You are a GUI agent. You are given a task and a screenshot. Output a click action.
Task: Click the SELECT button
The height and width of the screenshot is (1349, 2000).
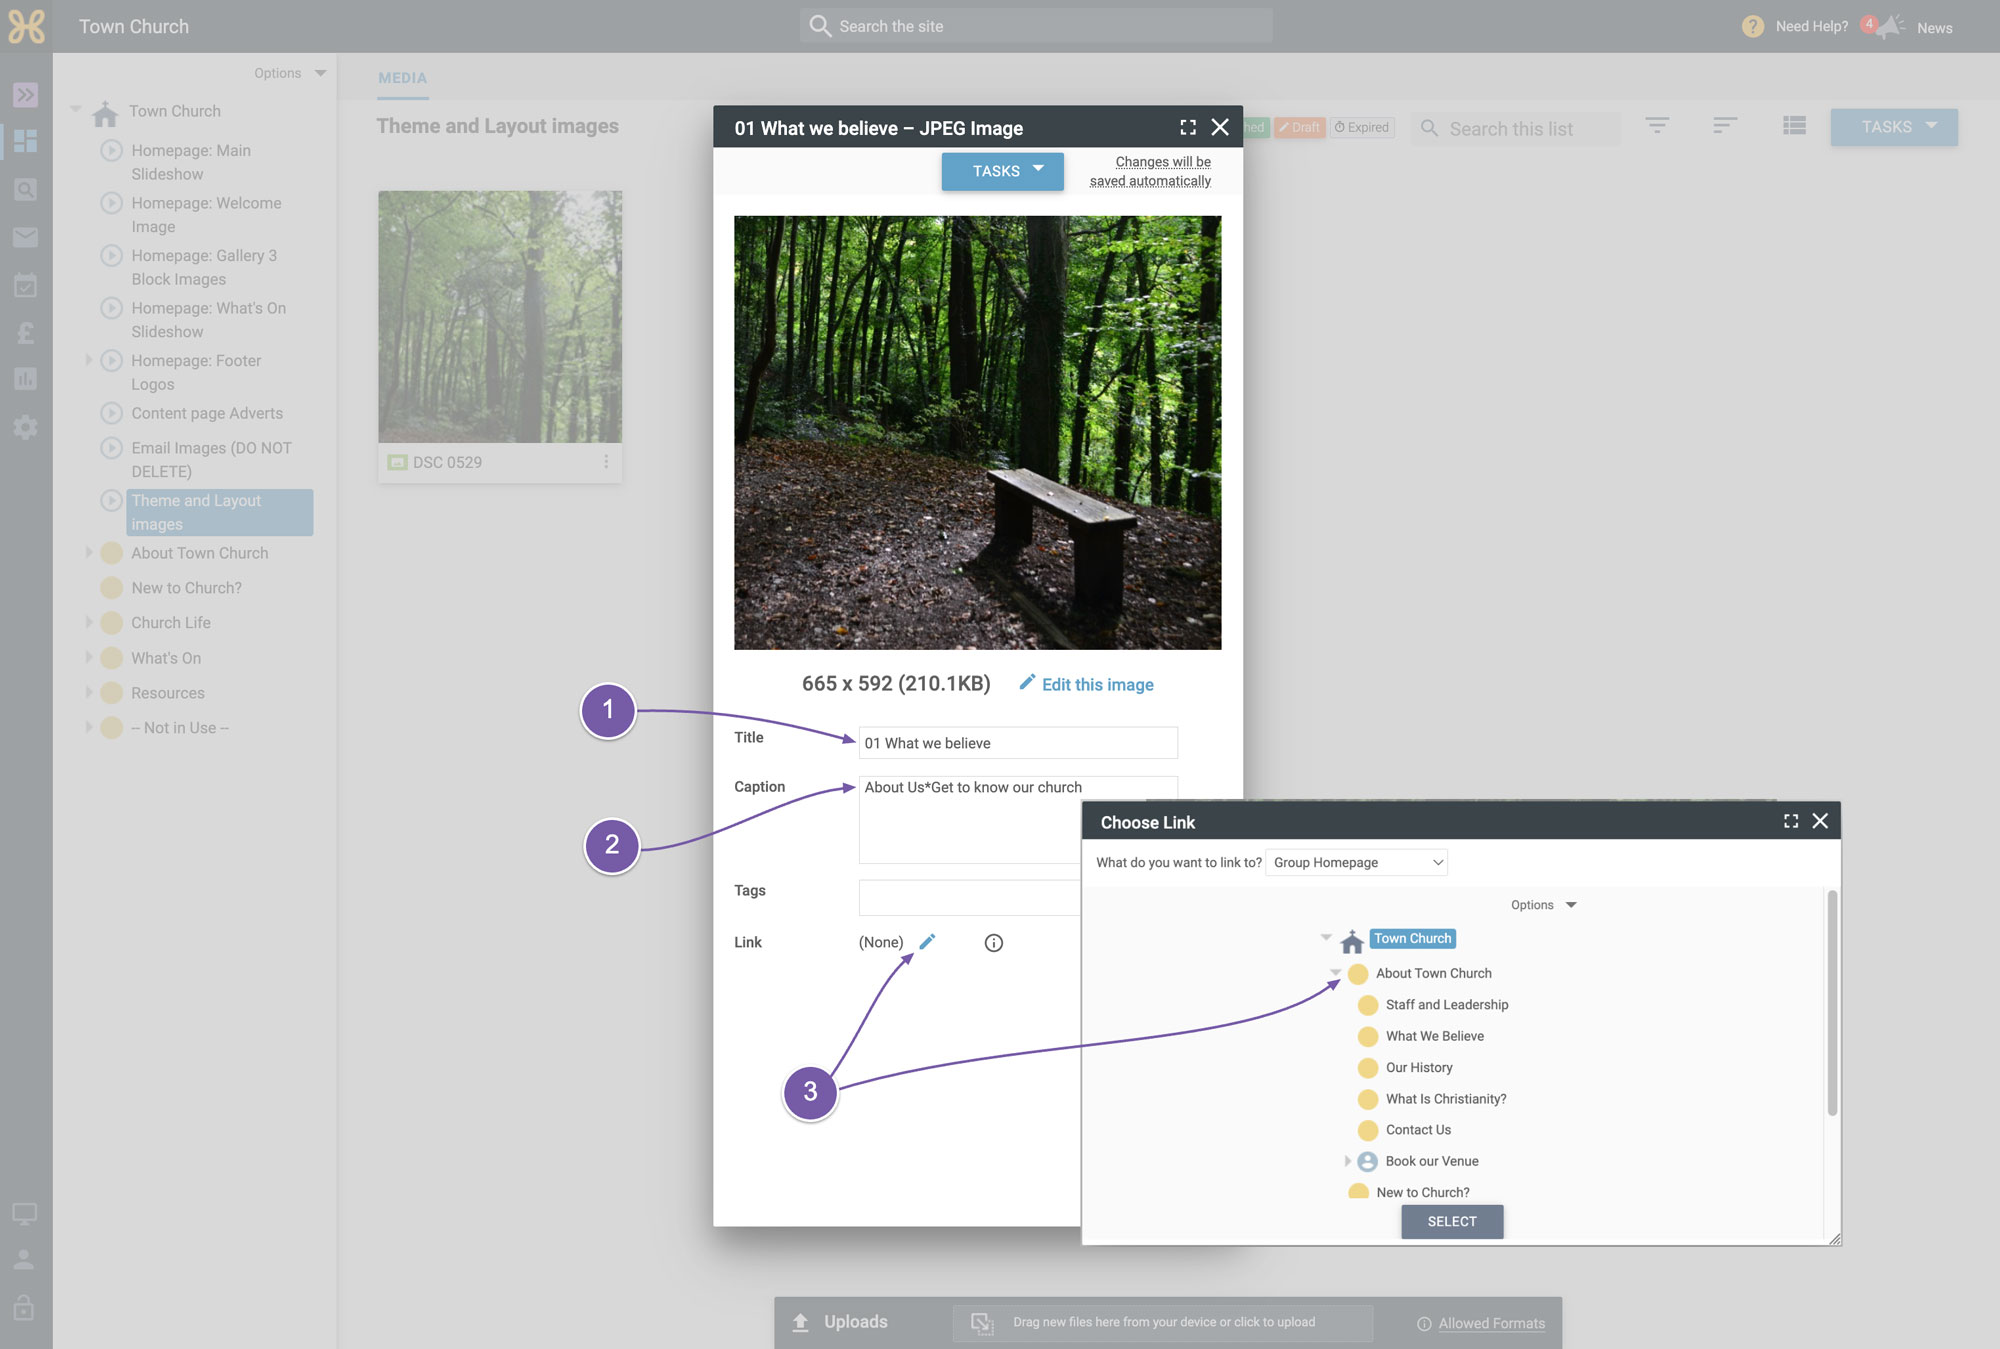click(1452, 1221)
